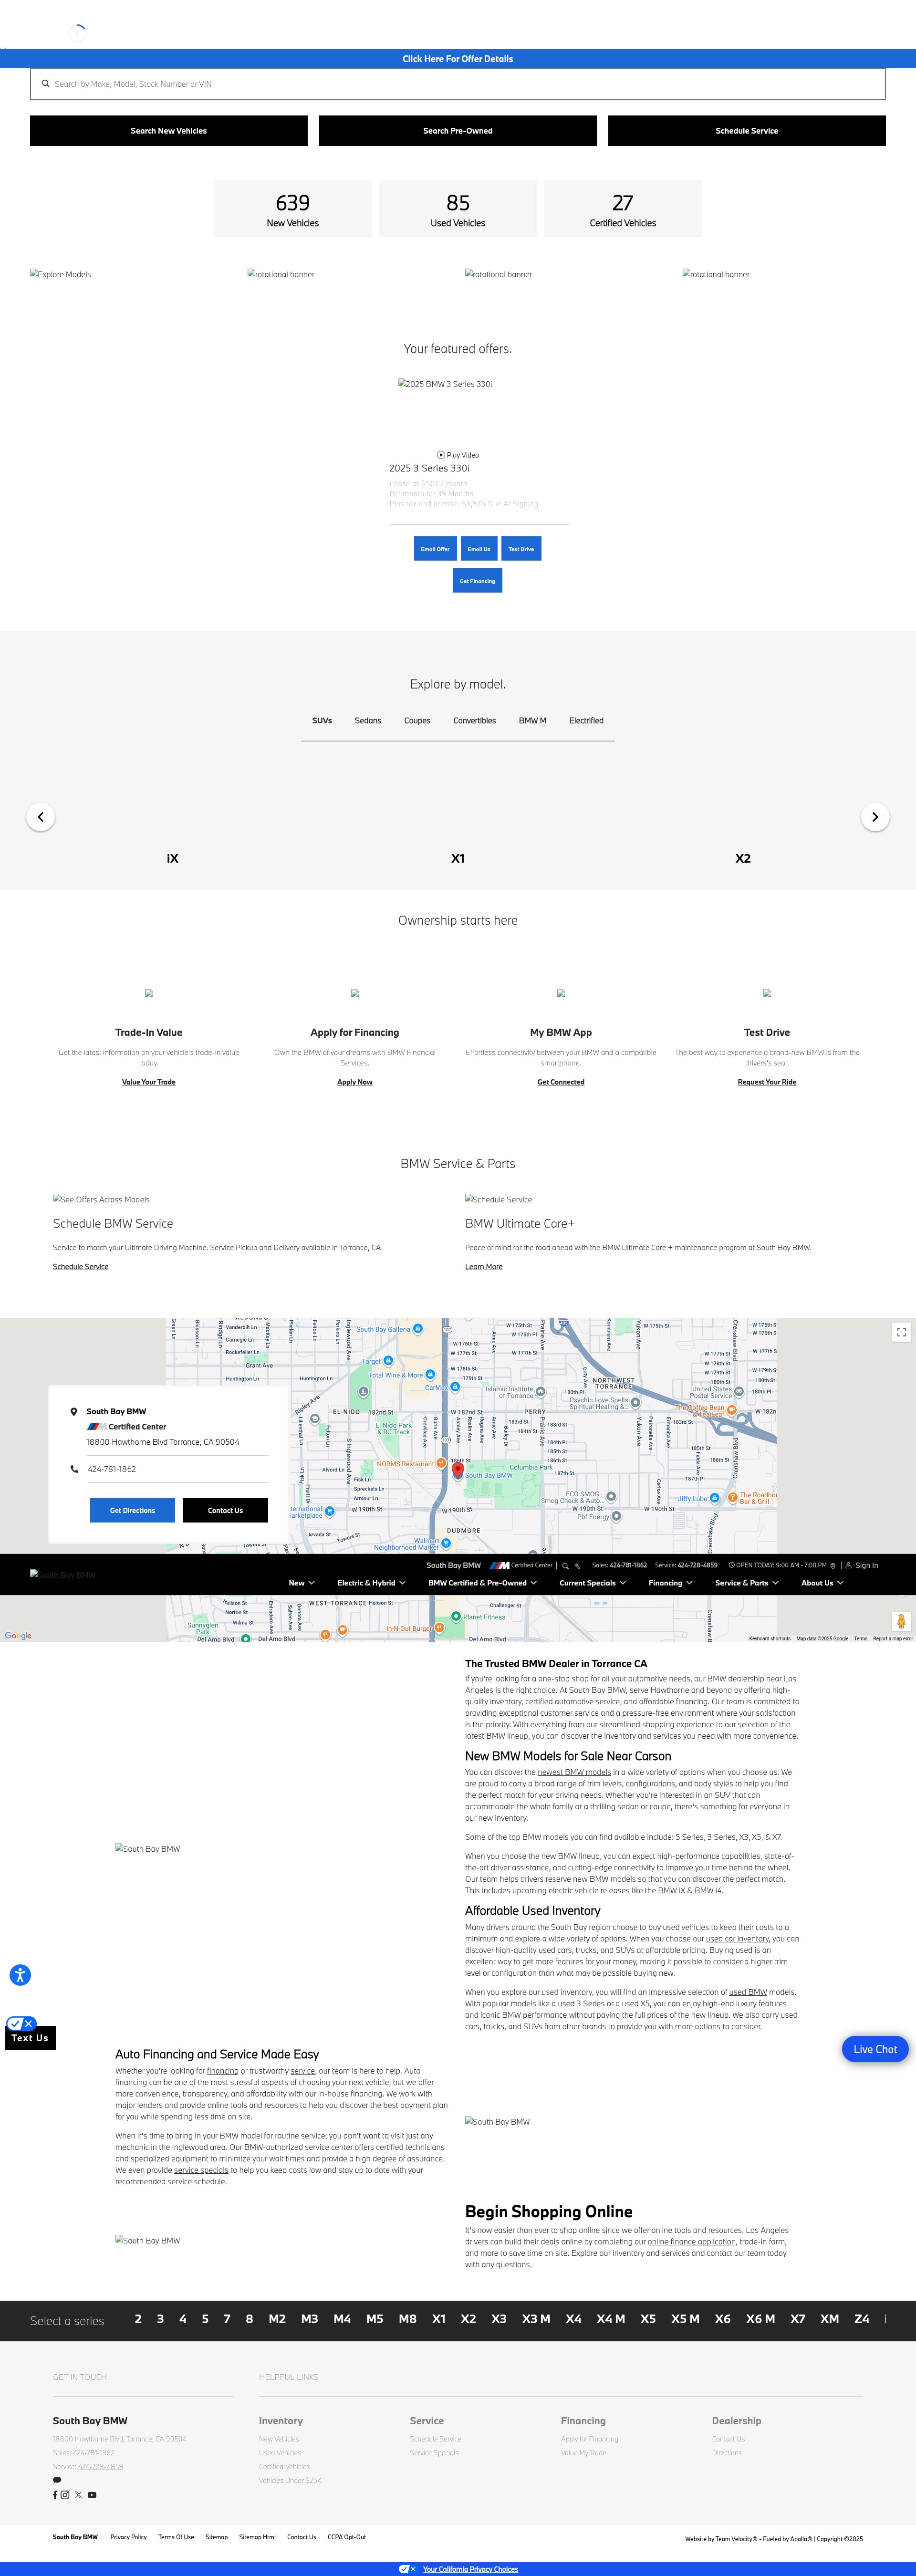Click the footer chat bubble icon
This screenshot has width=916, height=2576.
[x=57, y=2480]
